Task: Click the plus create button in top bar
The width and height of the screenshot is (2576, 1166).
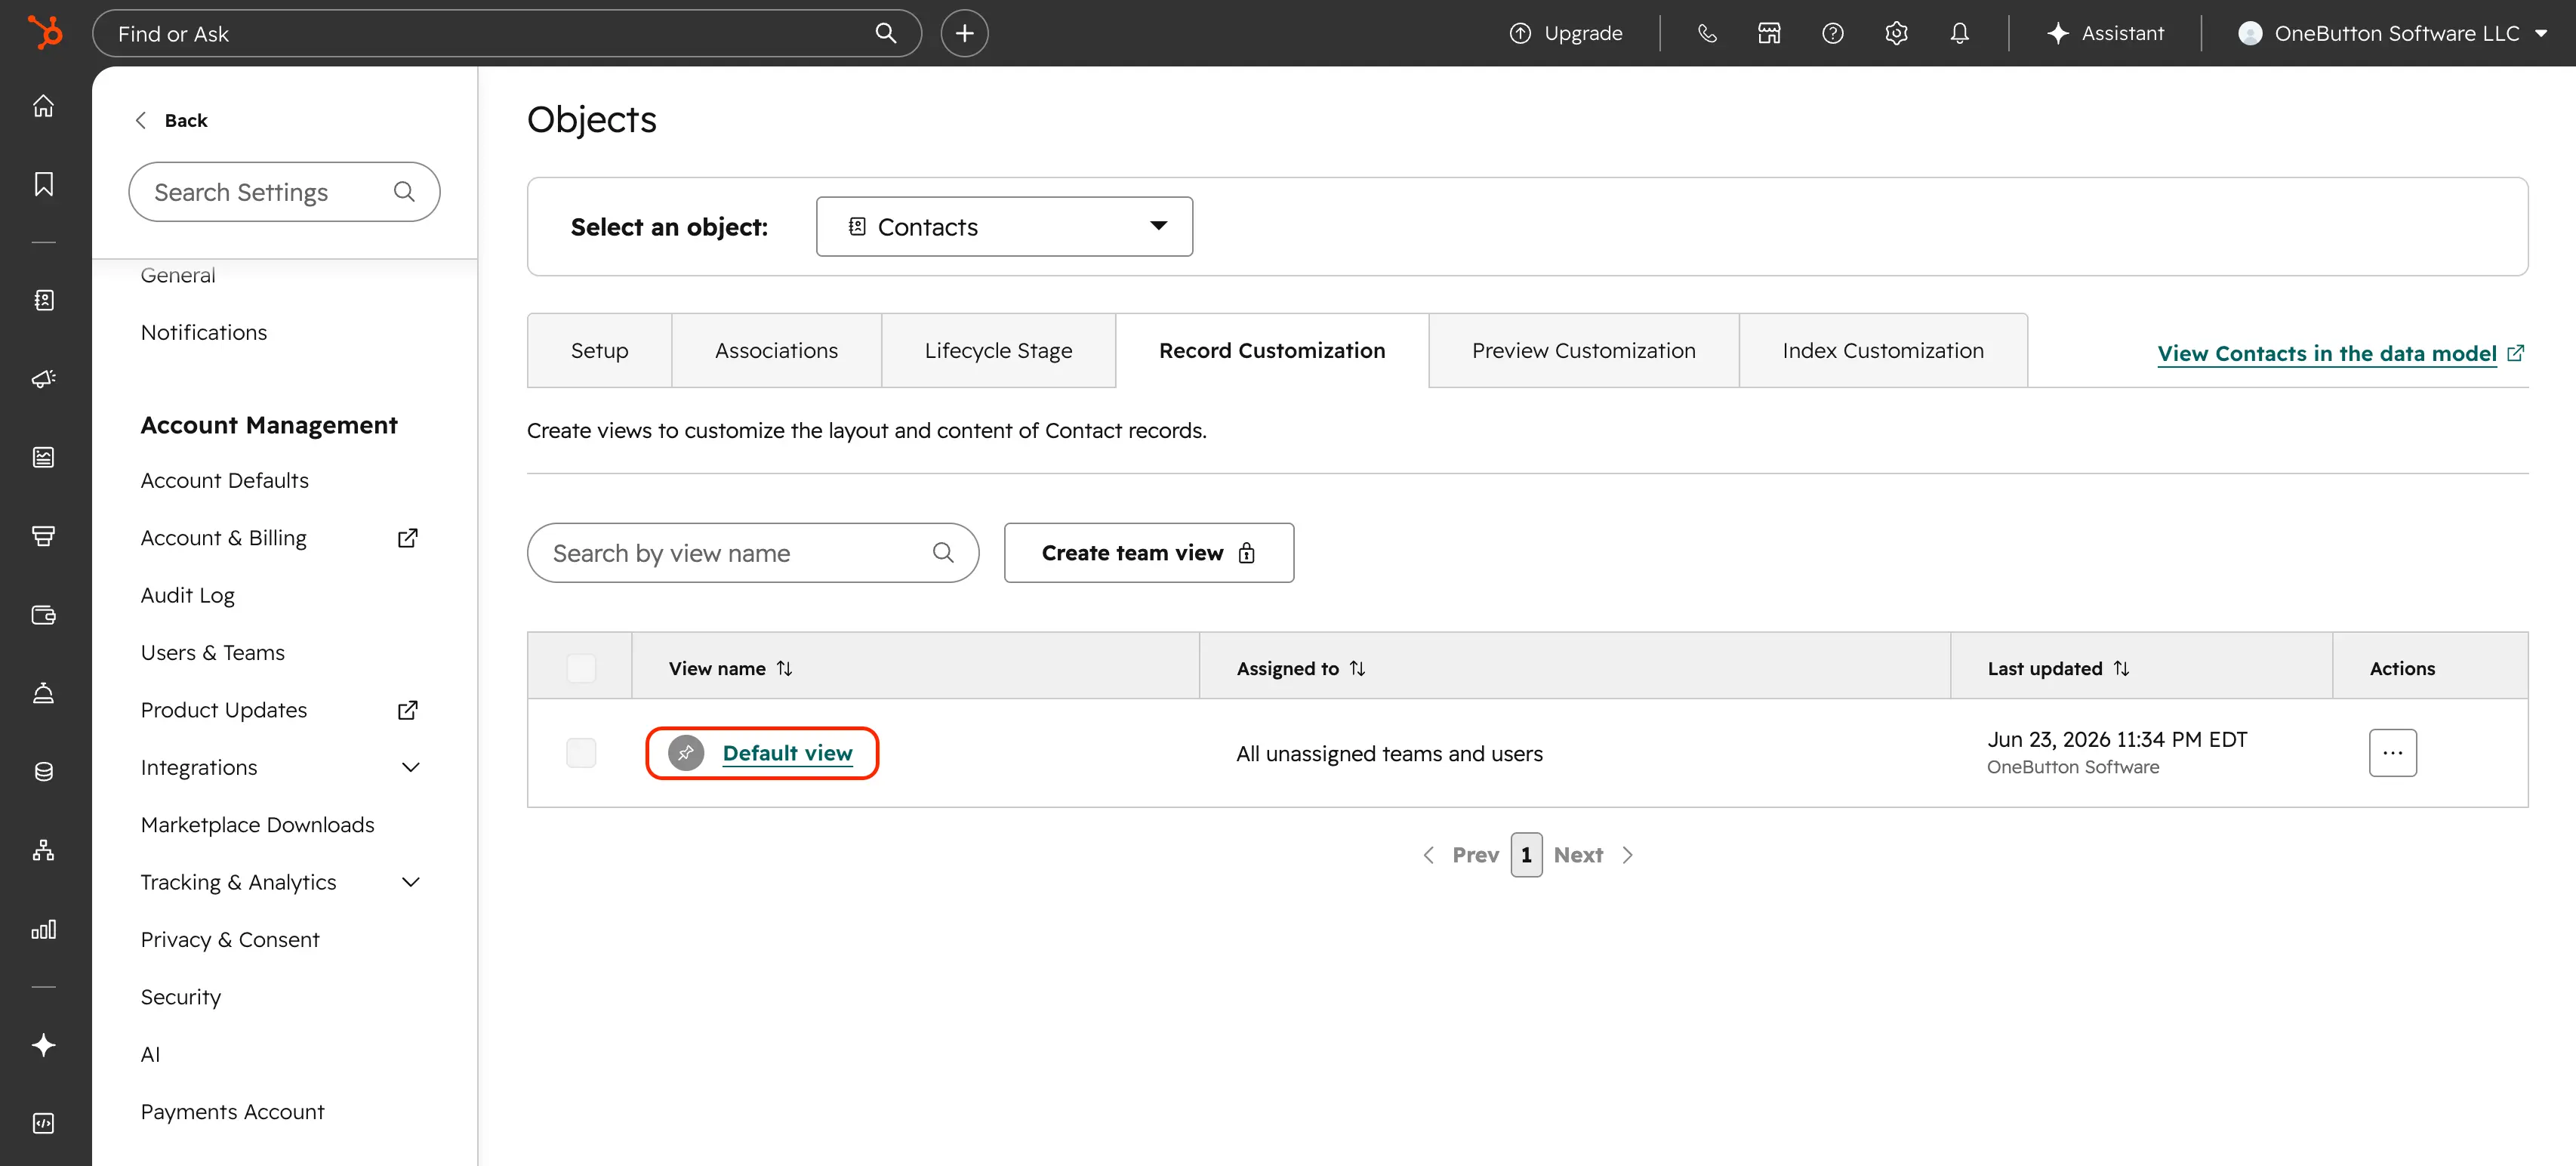Action: (x=964, y=33)
